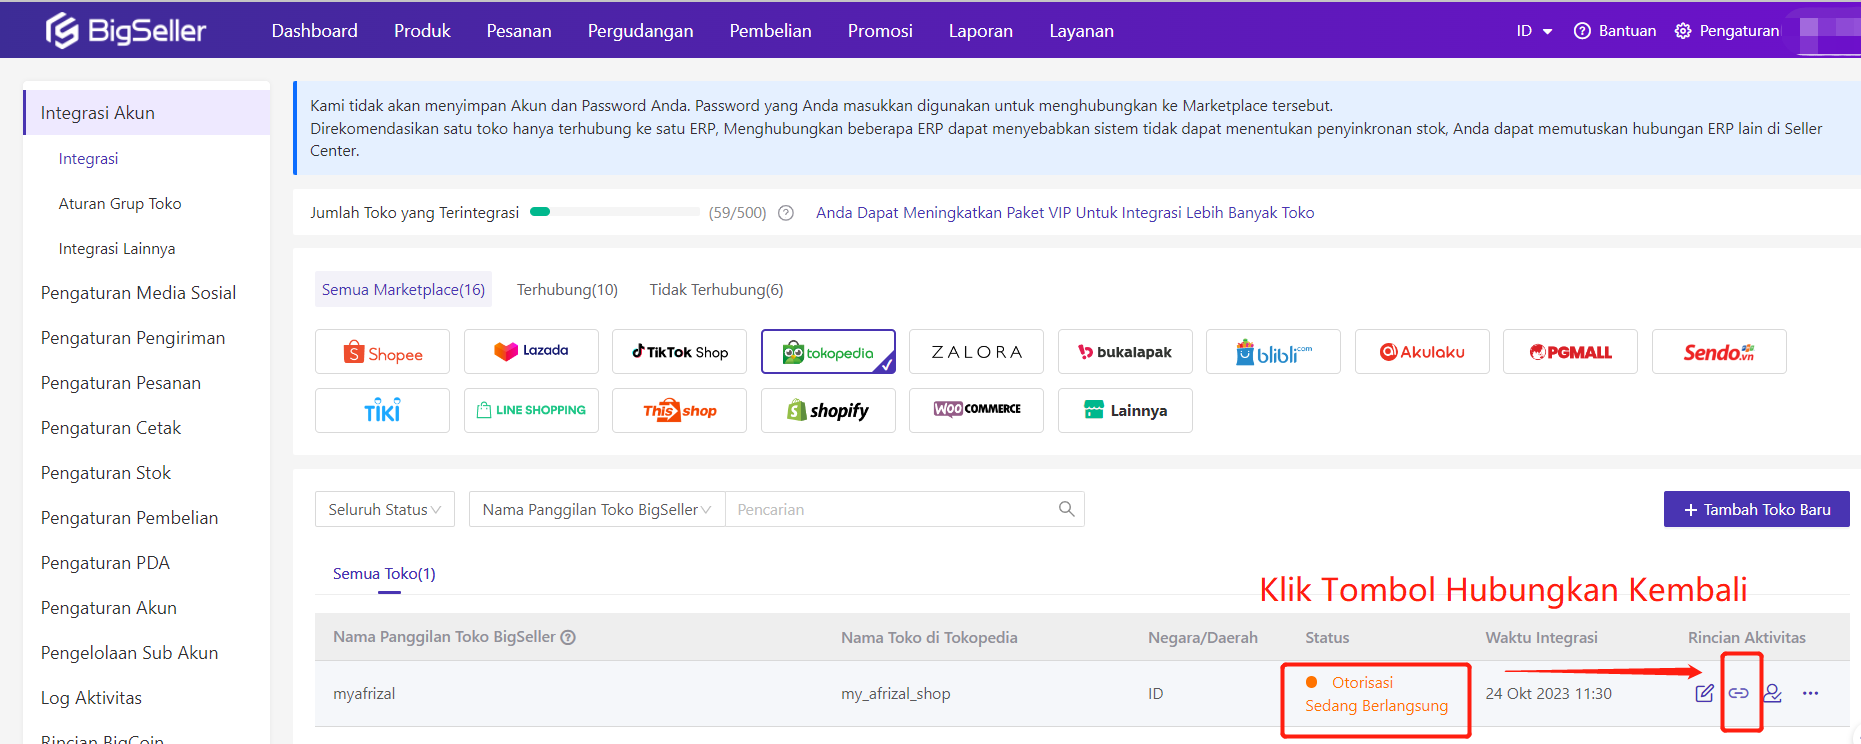This screenshot has height=744, width=1861.
Task: Select the TikTok Shop marketplace tile
Action: (679, 352)
